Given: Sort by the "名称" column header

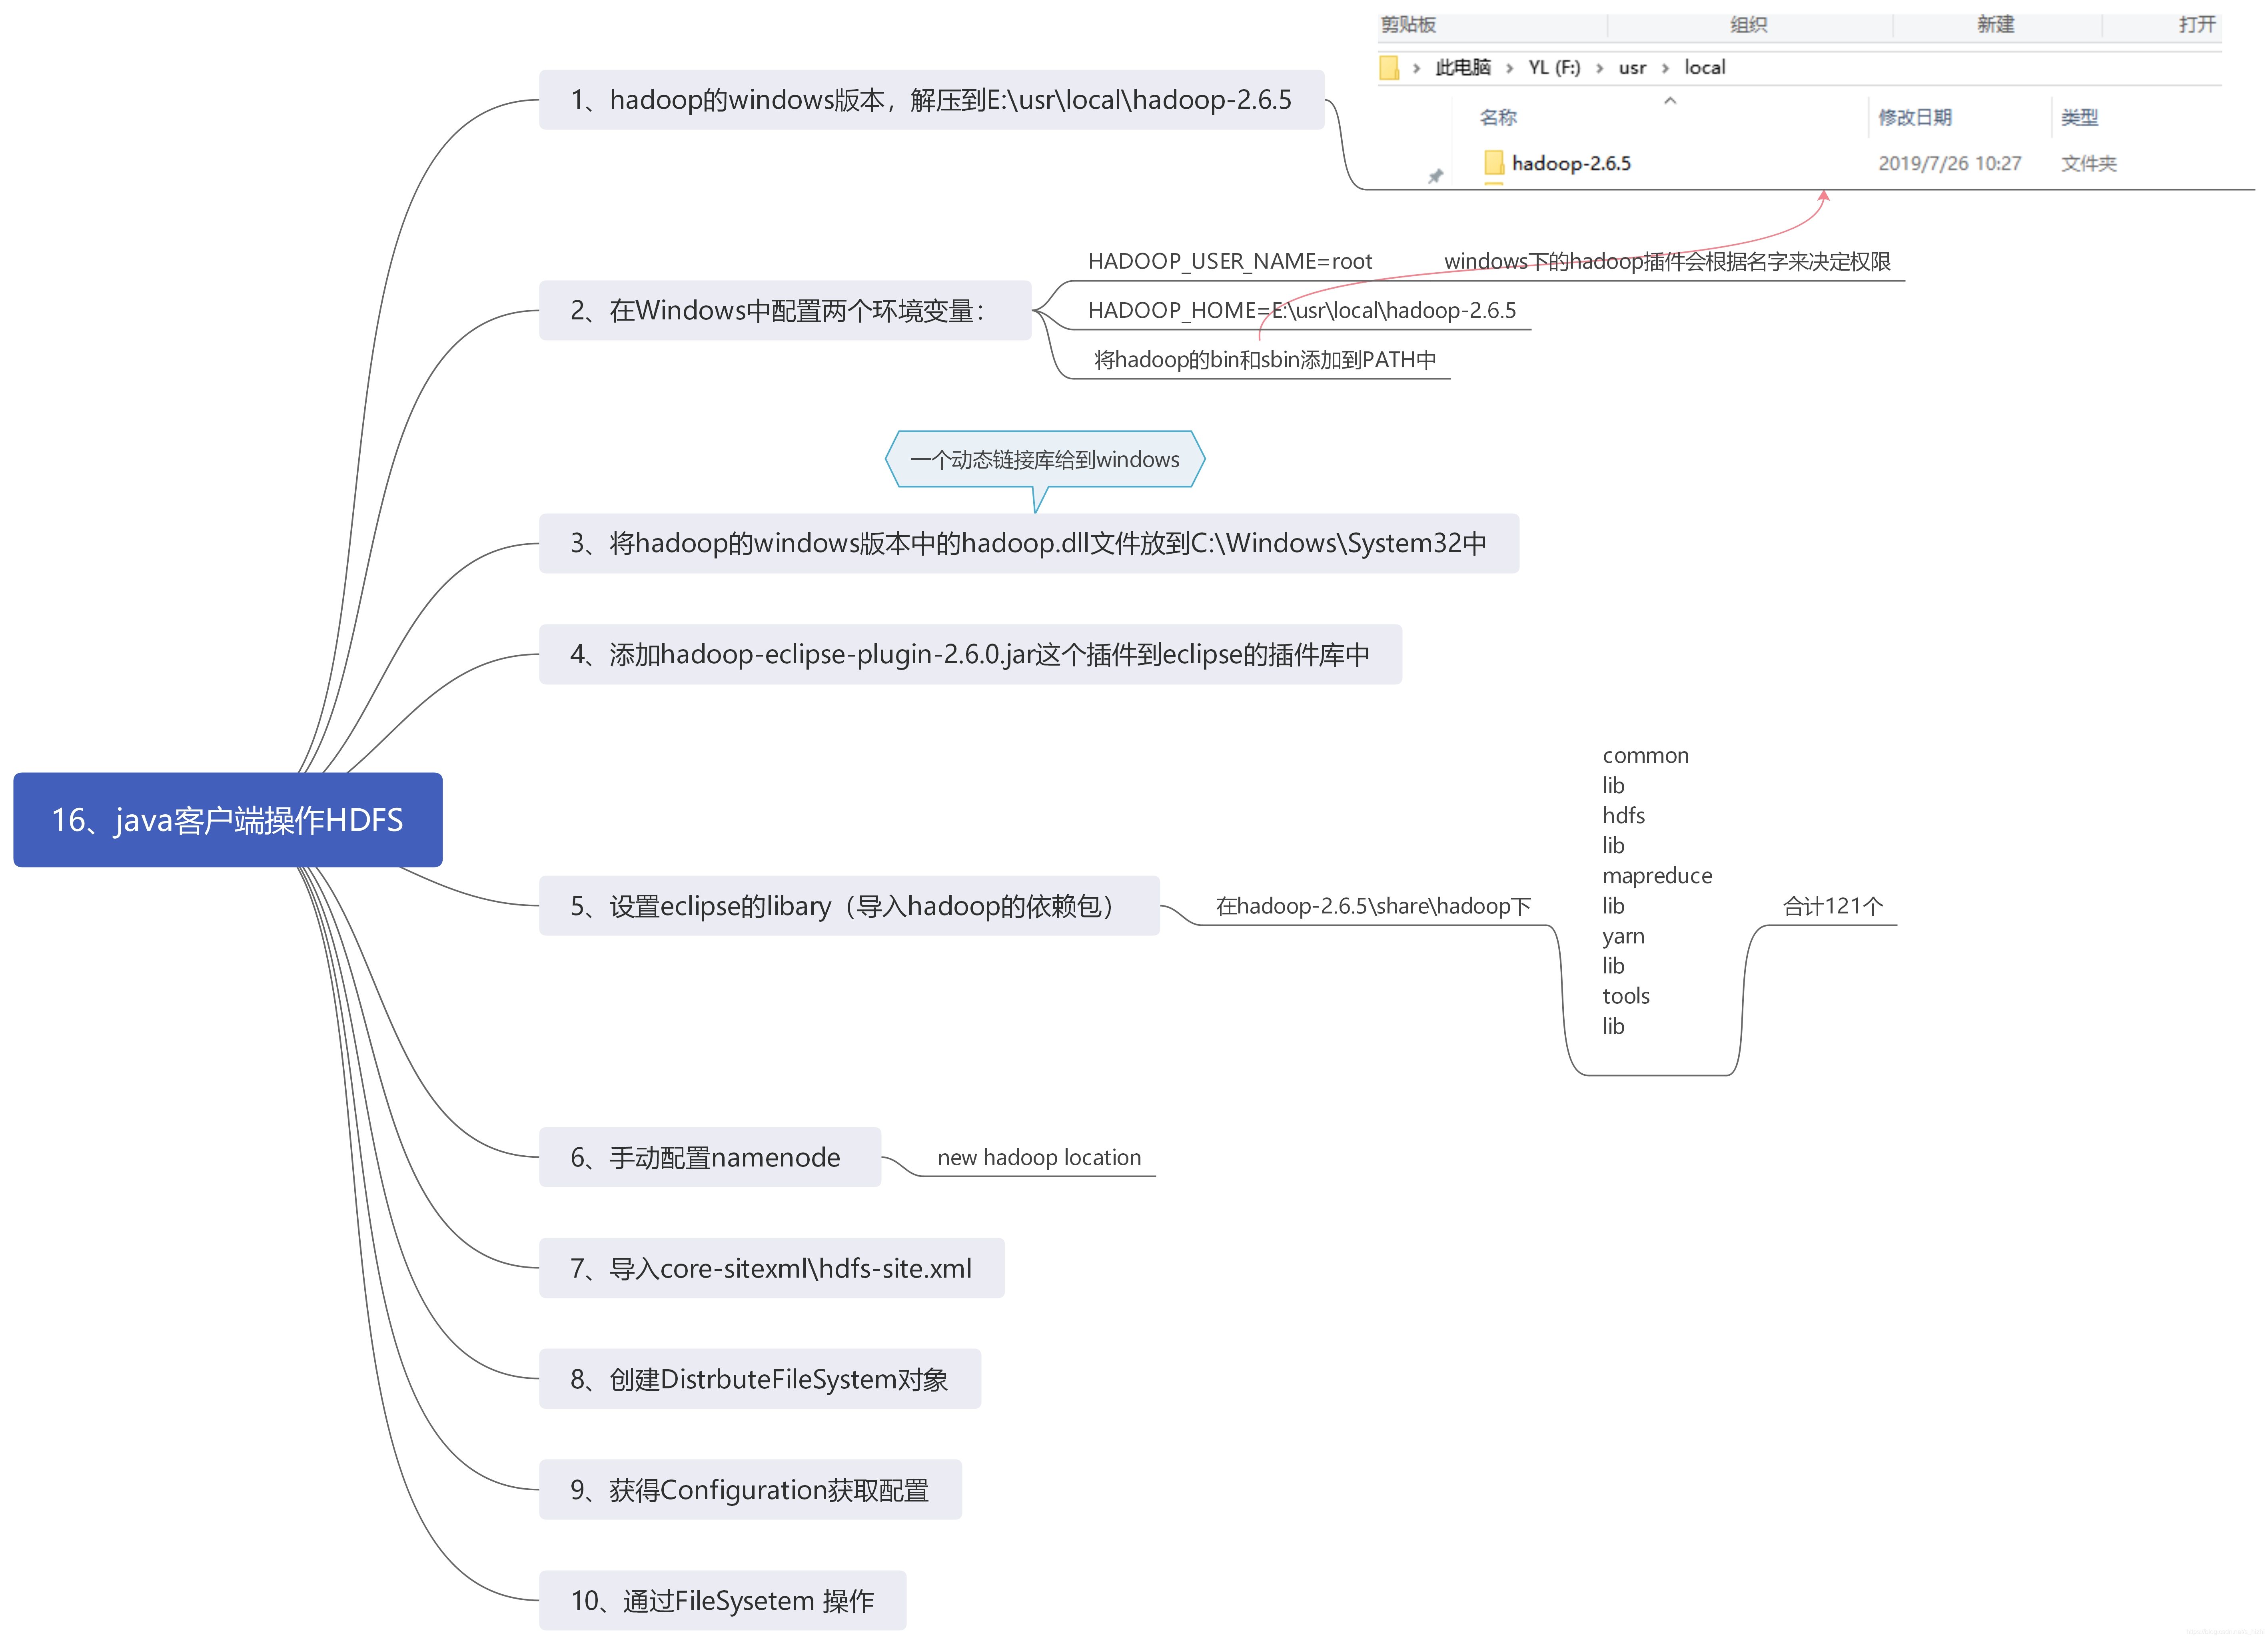Looking at the screenshot, I should [1497, 117].
